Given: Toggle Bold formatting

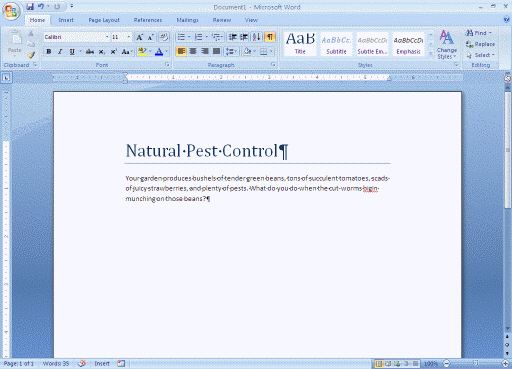Looking at the screenshot, I should 49,52.
